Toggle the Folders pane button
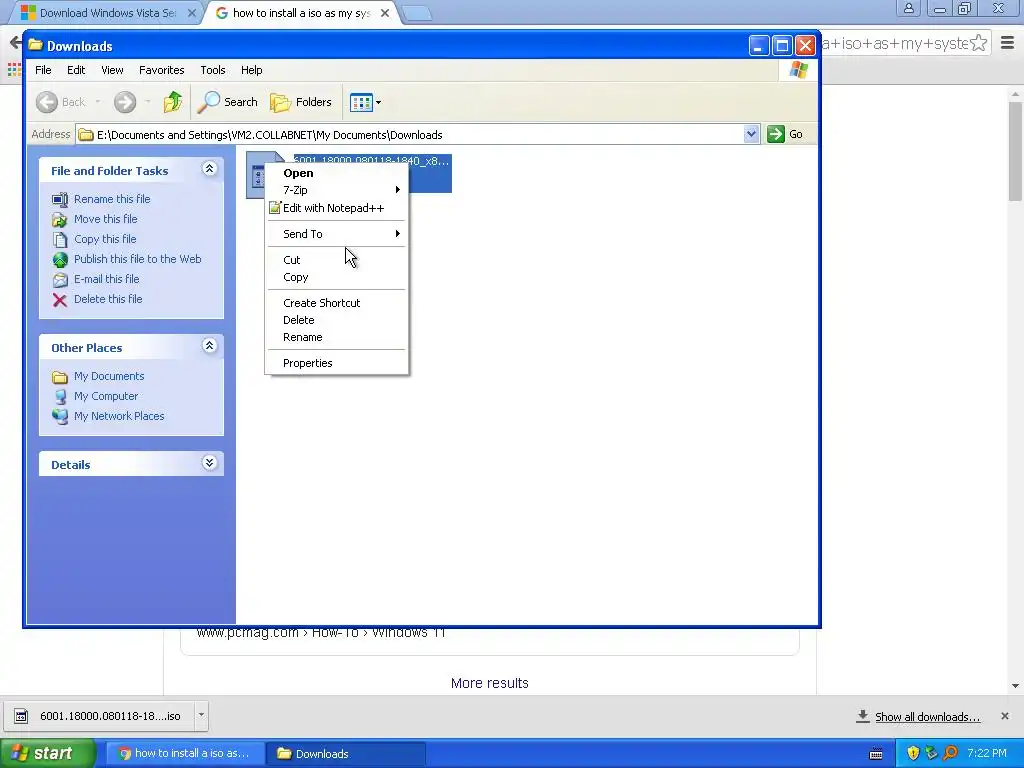1024x768 pixels. point(301,102)
